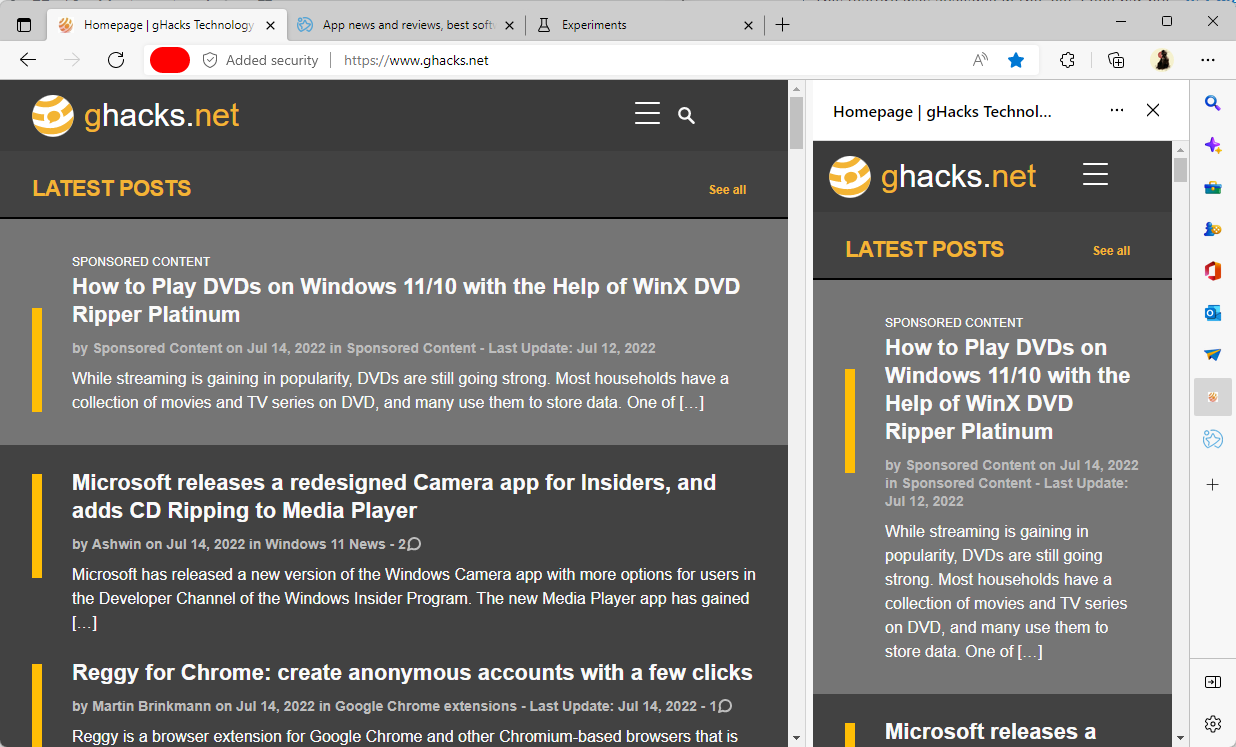
Task: Click the Extensions puzzle icon
Action: 1067,60
